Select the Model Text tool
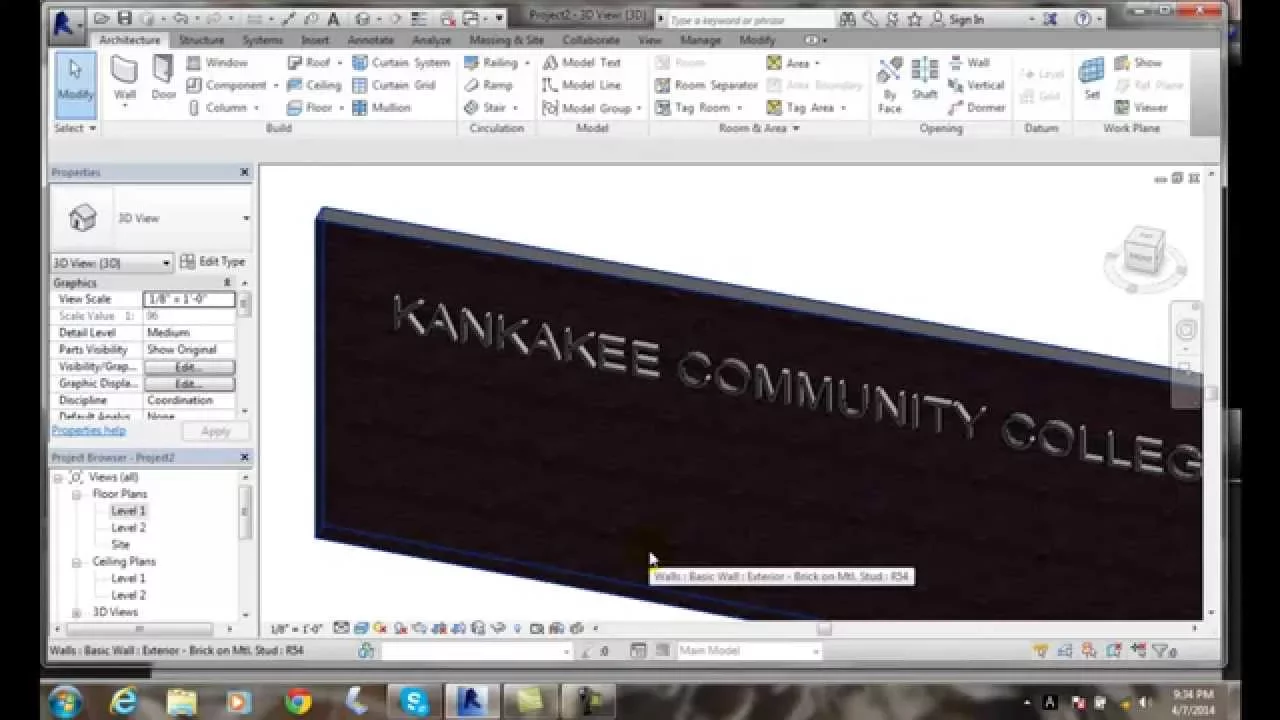The height and width of the screenshot is (720, 1280). [x=582, y=62]
